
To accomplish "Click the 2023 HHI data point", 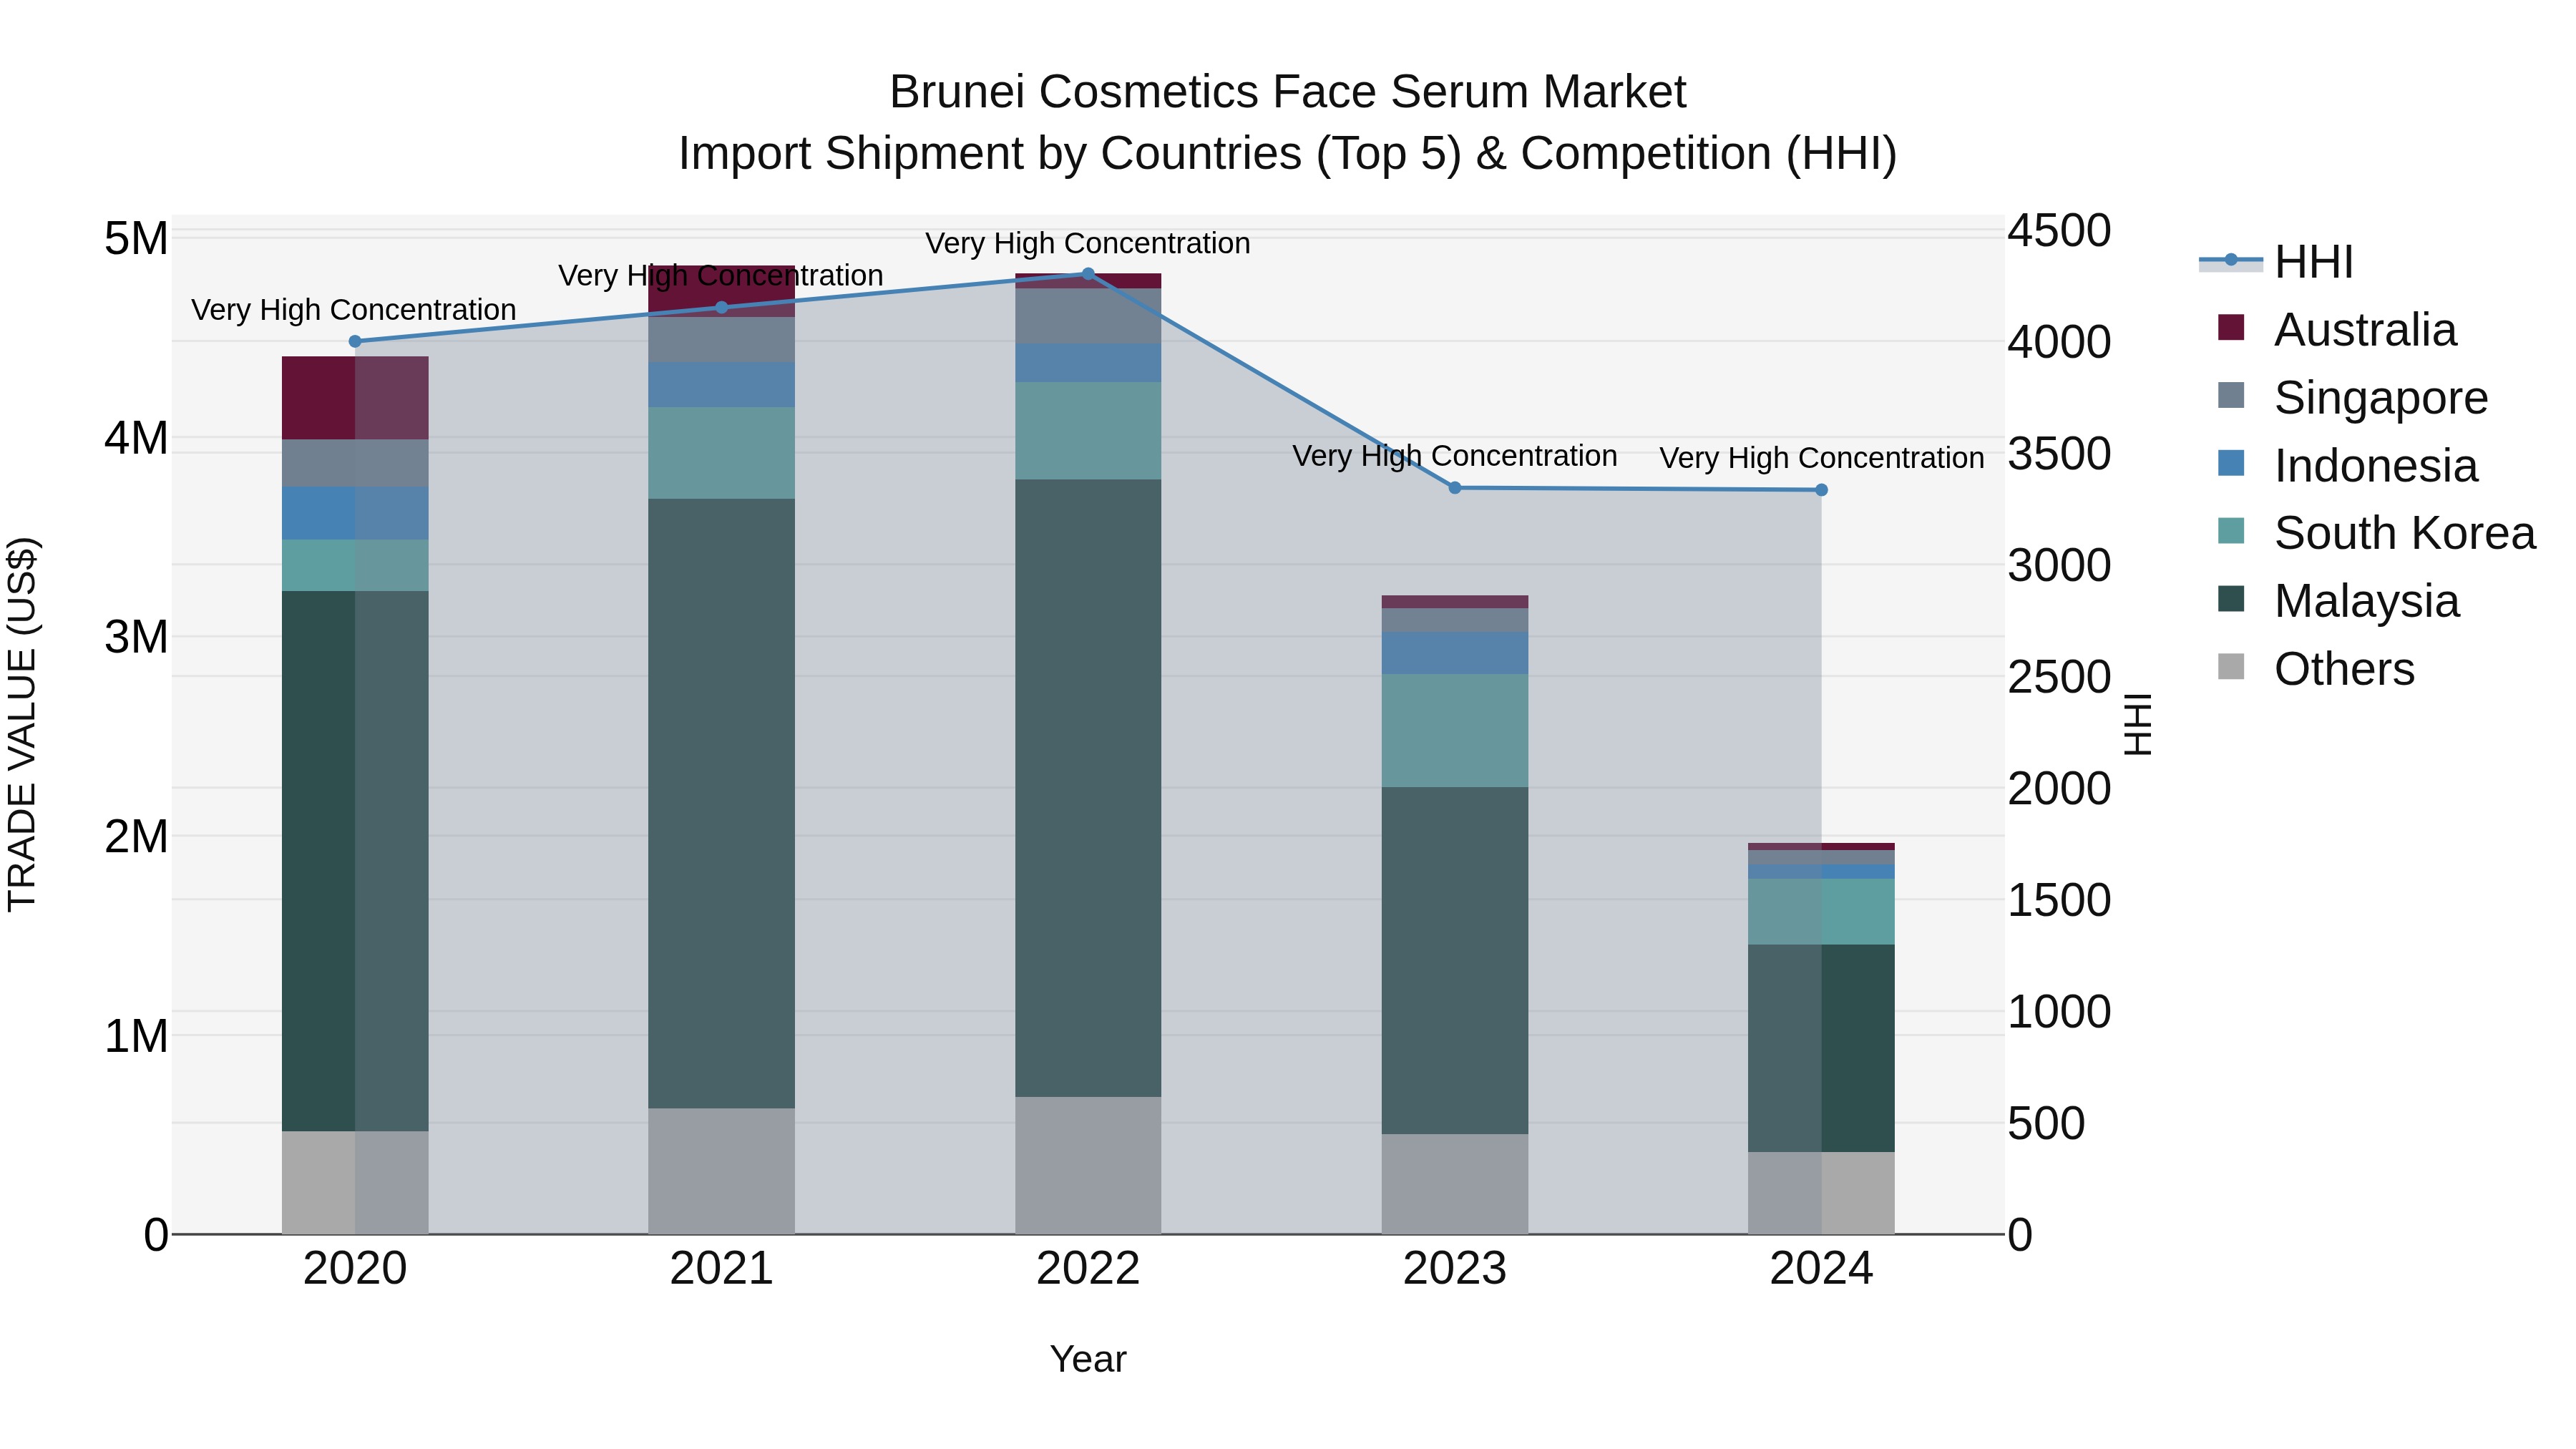I will 1455,488.
